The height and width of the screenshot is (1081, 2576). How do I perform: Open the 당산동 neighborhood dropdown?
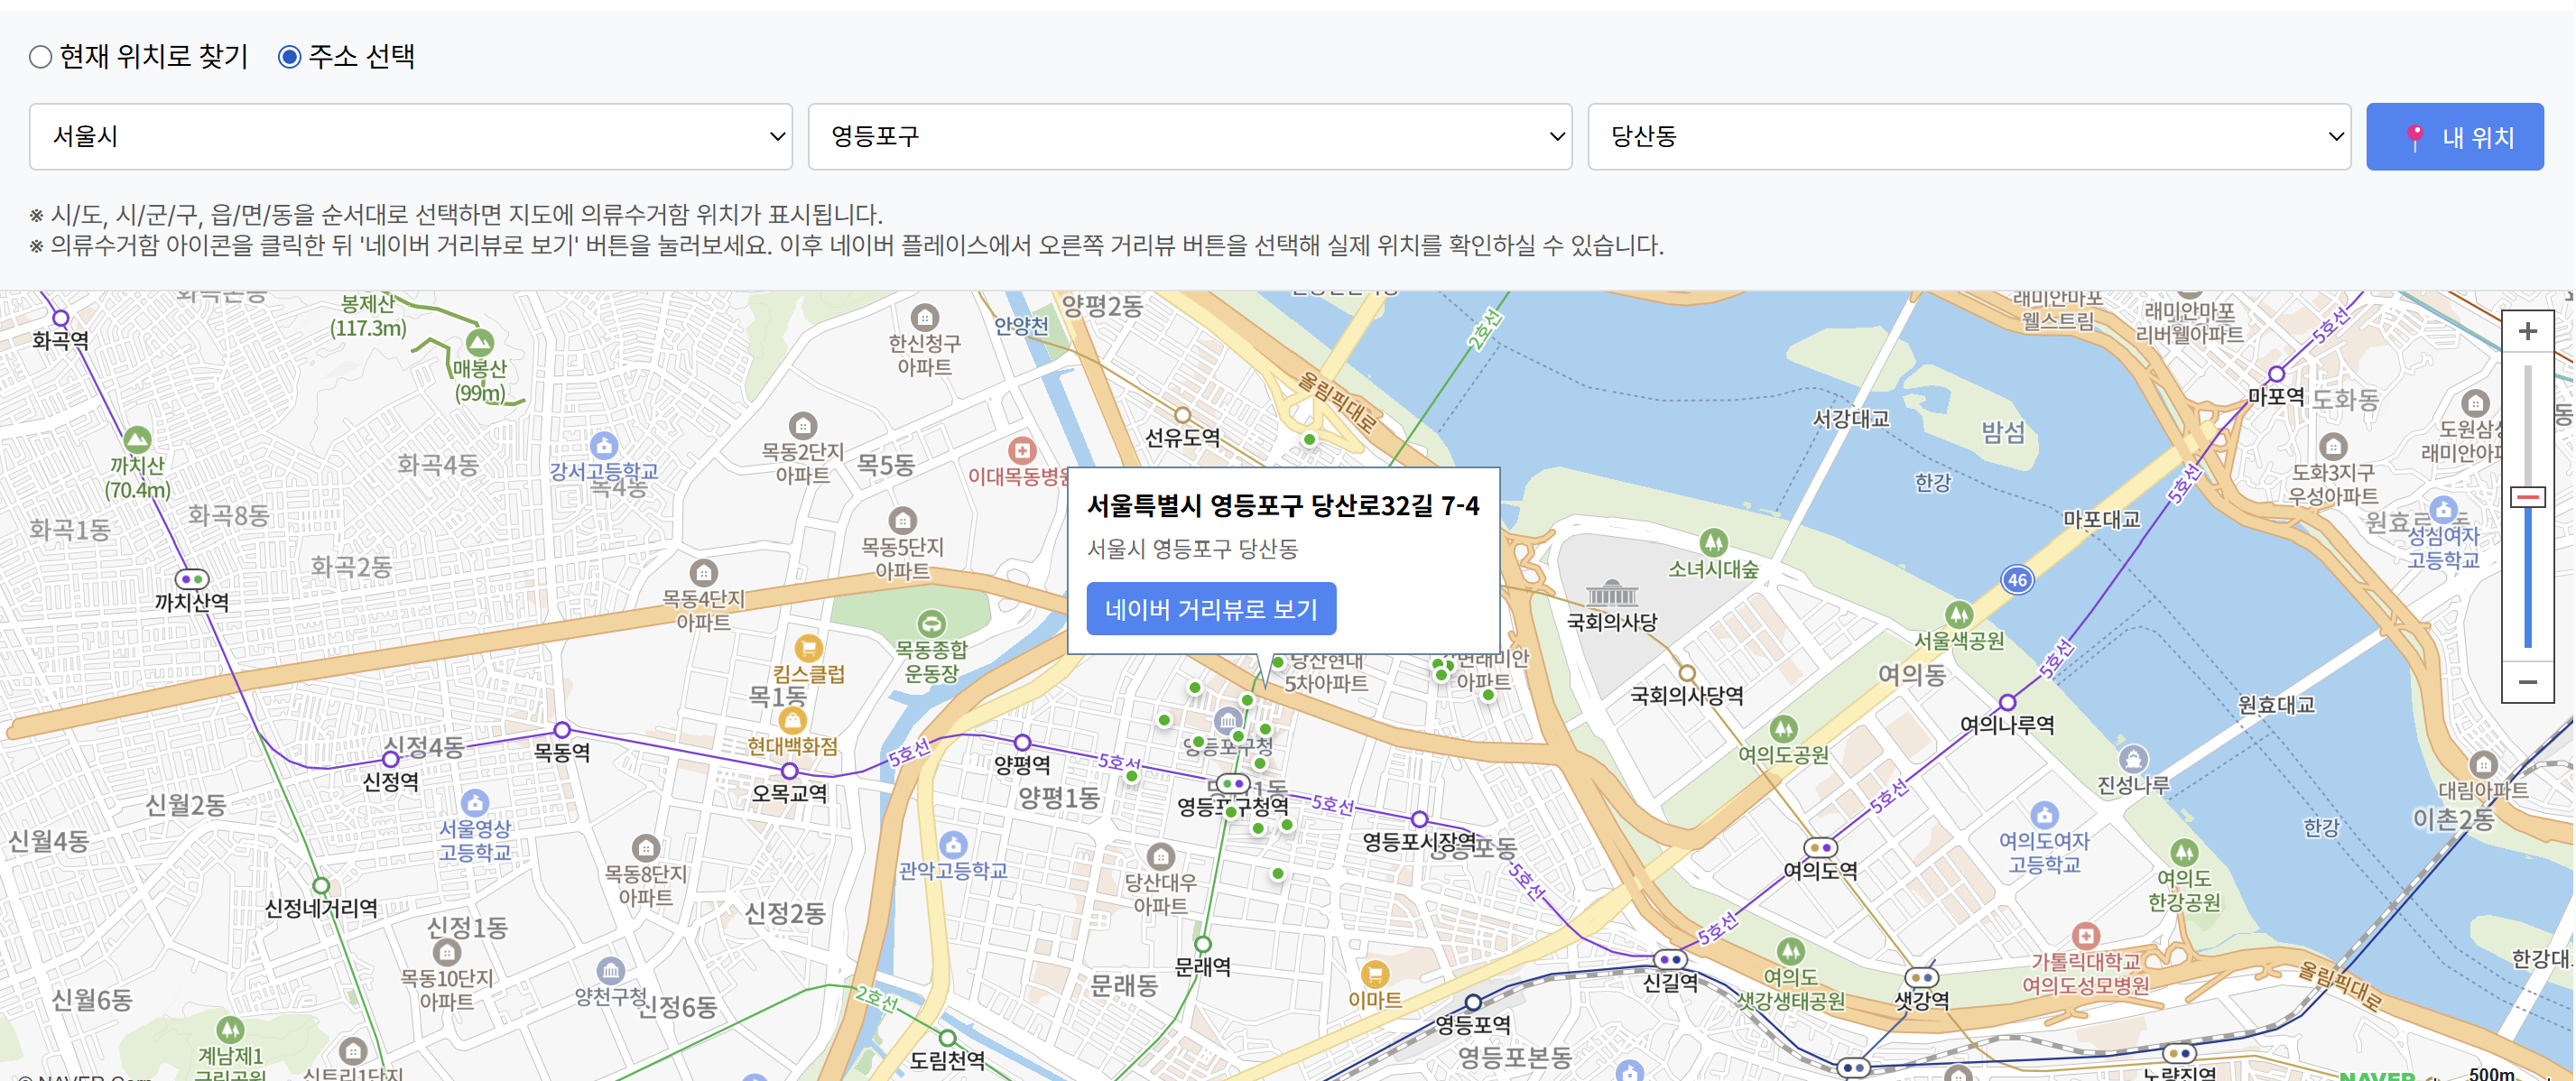(1969, 137)
